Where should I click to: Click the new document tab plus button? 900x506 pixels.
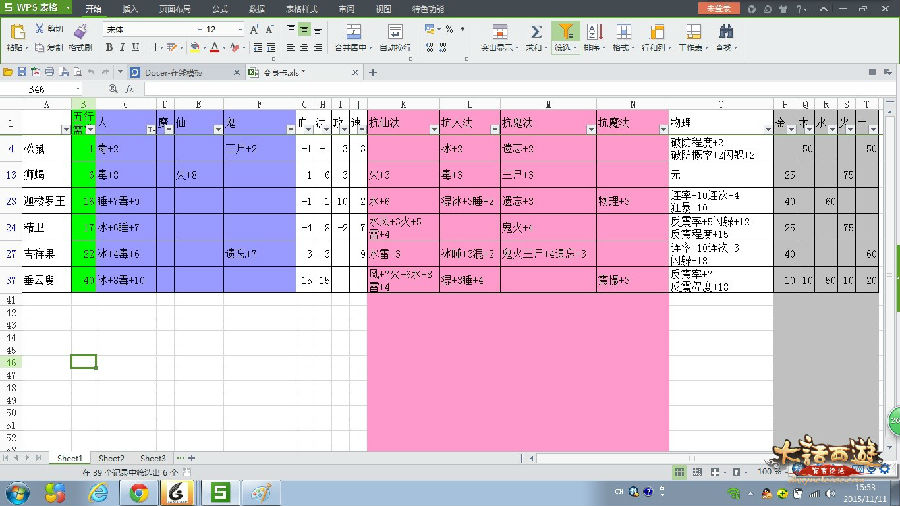click(372, 72)
